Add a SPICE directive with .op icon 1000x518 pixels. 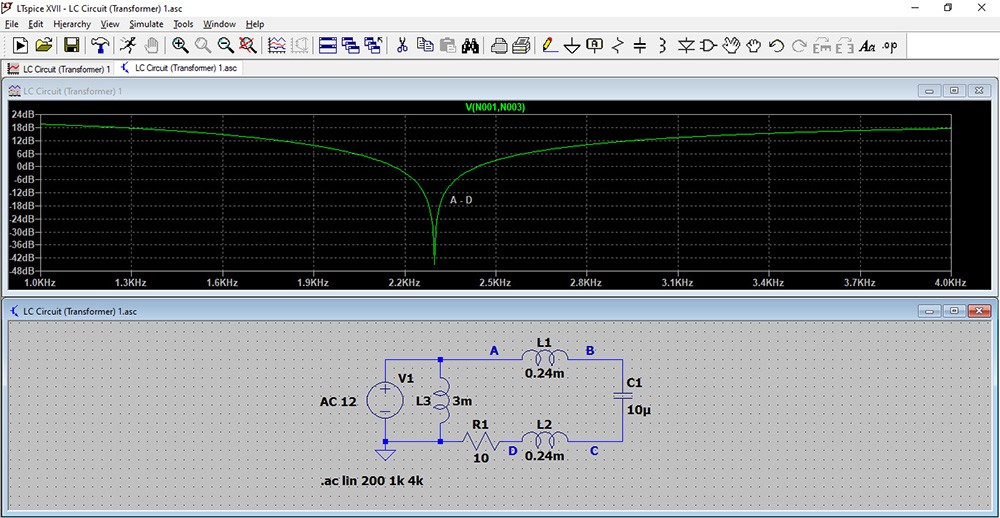coord(889,45)
